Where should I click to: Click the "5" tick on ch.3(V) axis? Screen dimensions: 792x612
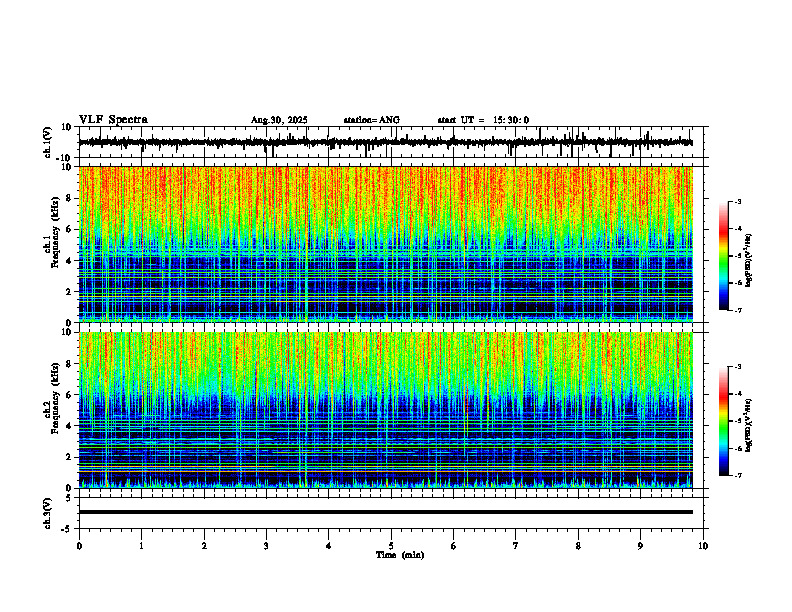click(69, 498)
